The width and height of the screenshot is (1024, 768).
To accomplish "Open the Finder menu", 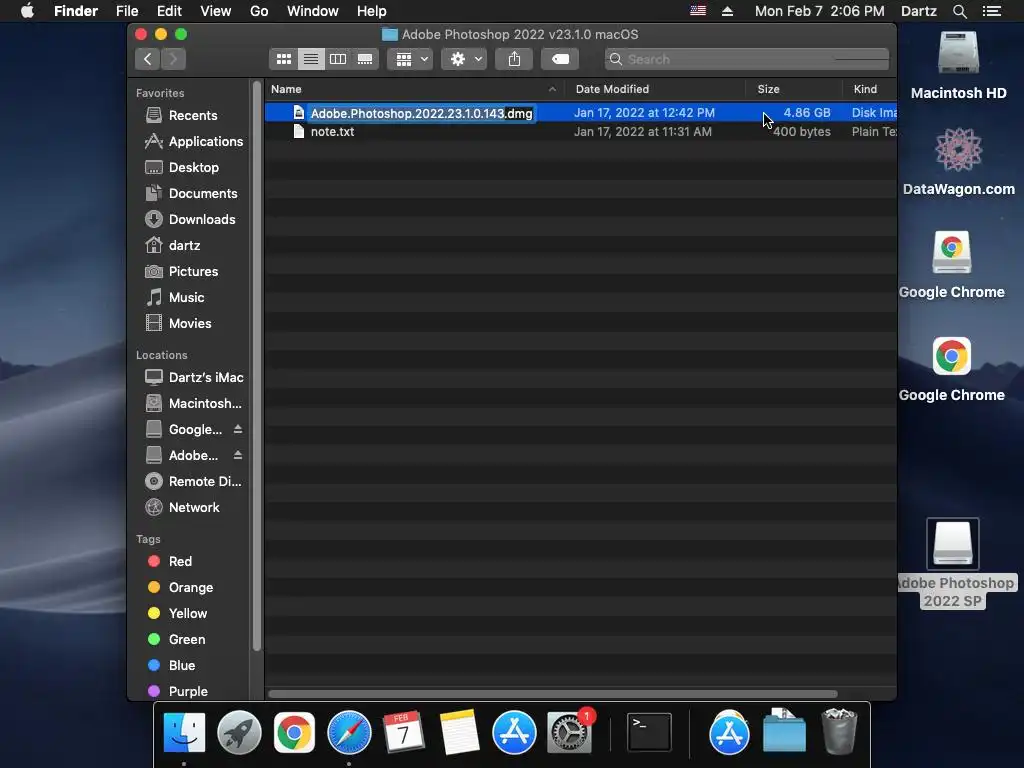I will click(x=76, y=11).
